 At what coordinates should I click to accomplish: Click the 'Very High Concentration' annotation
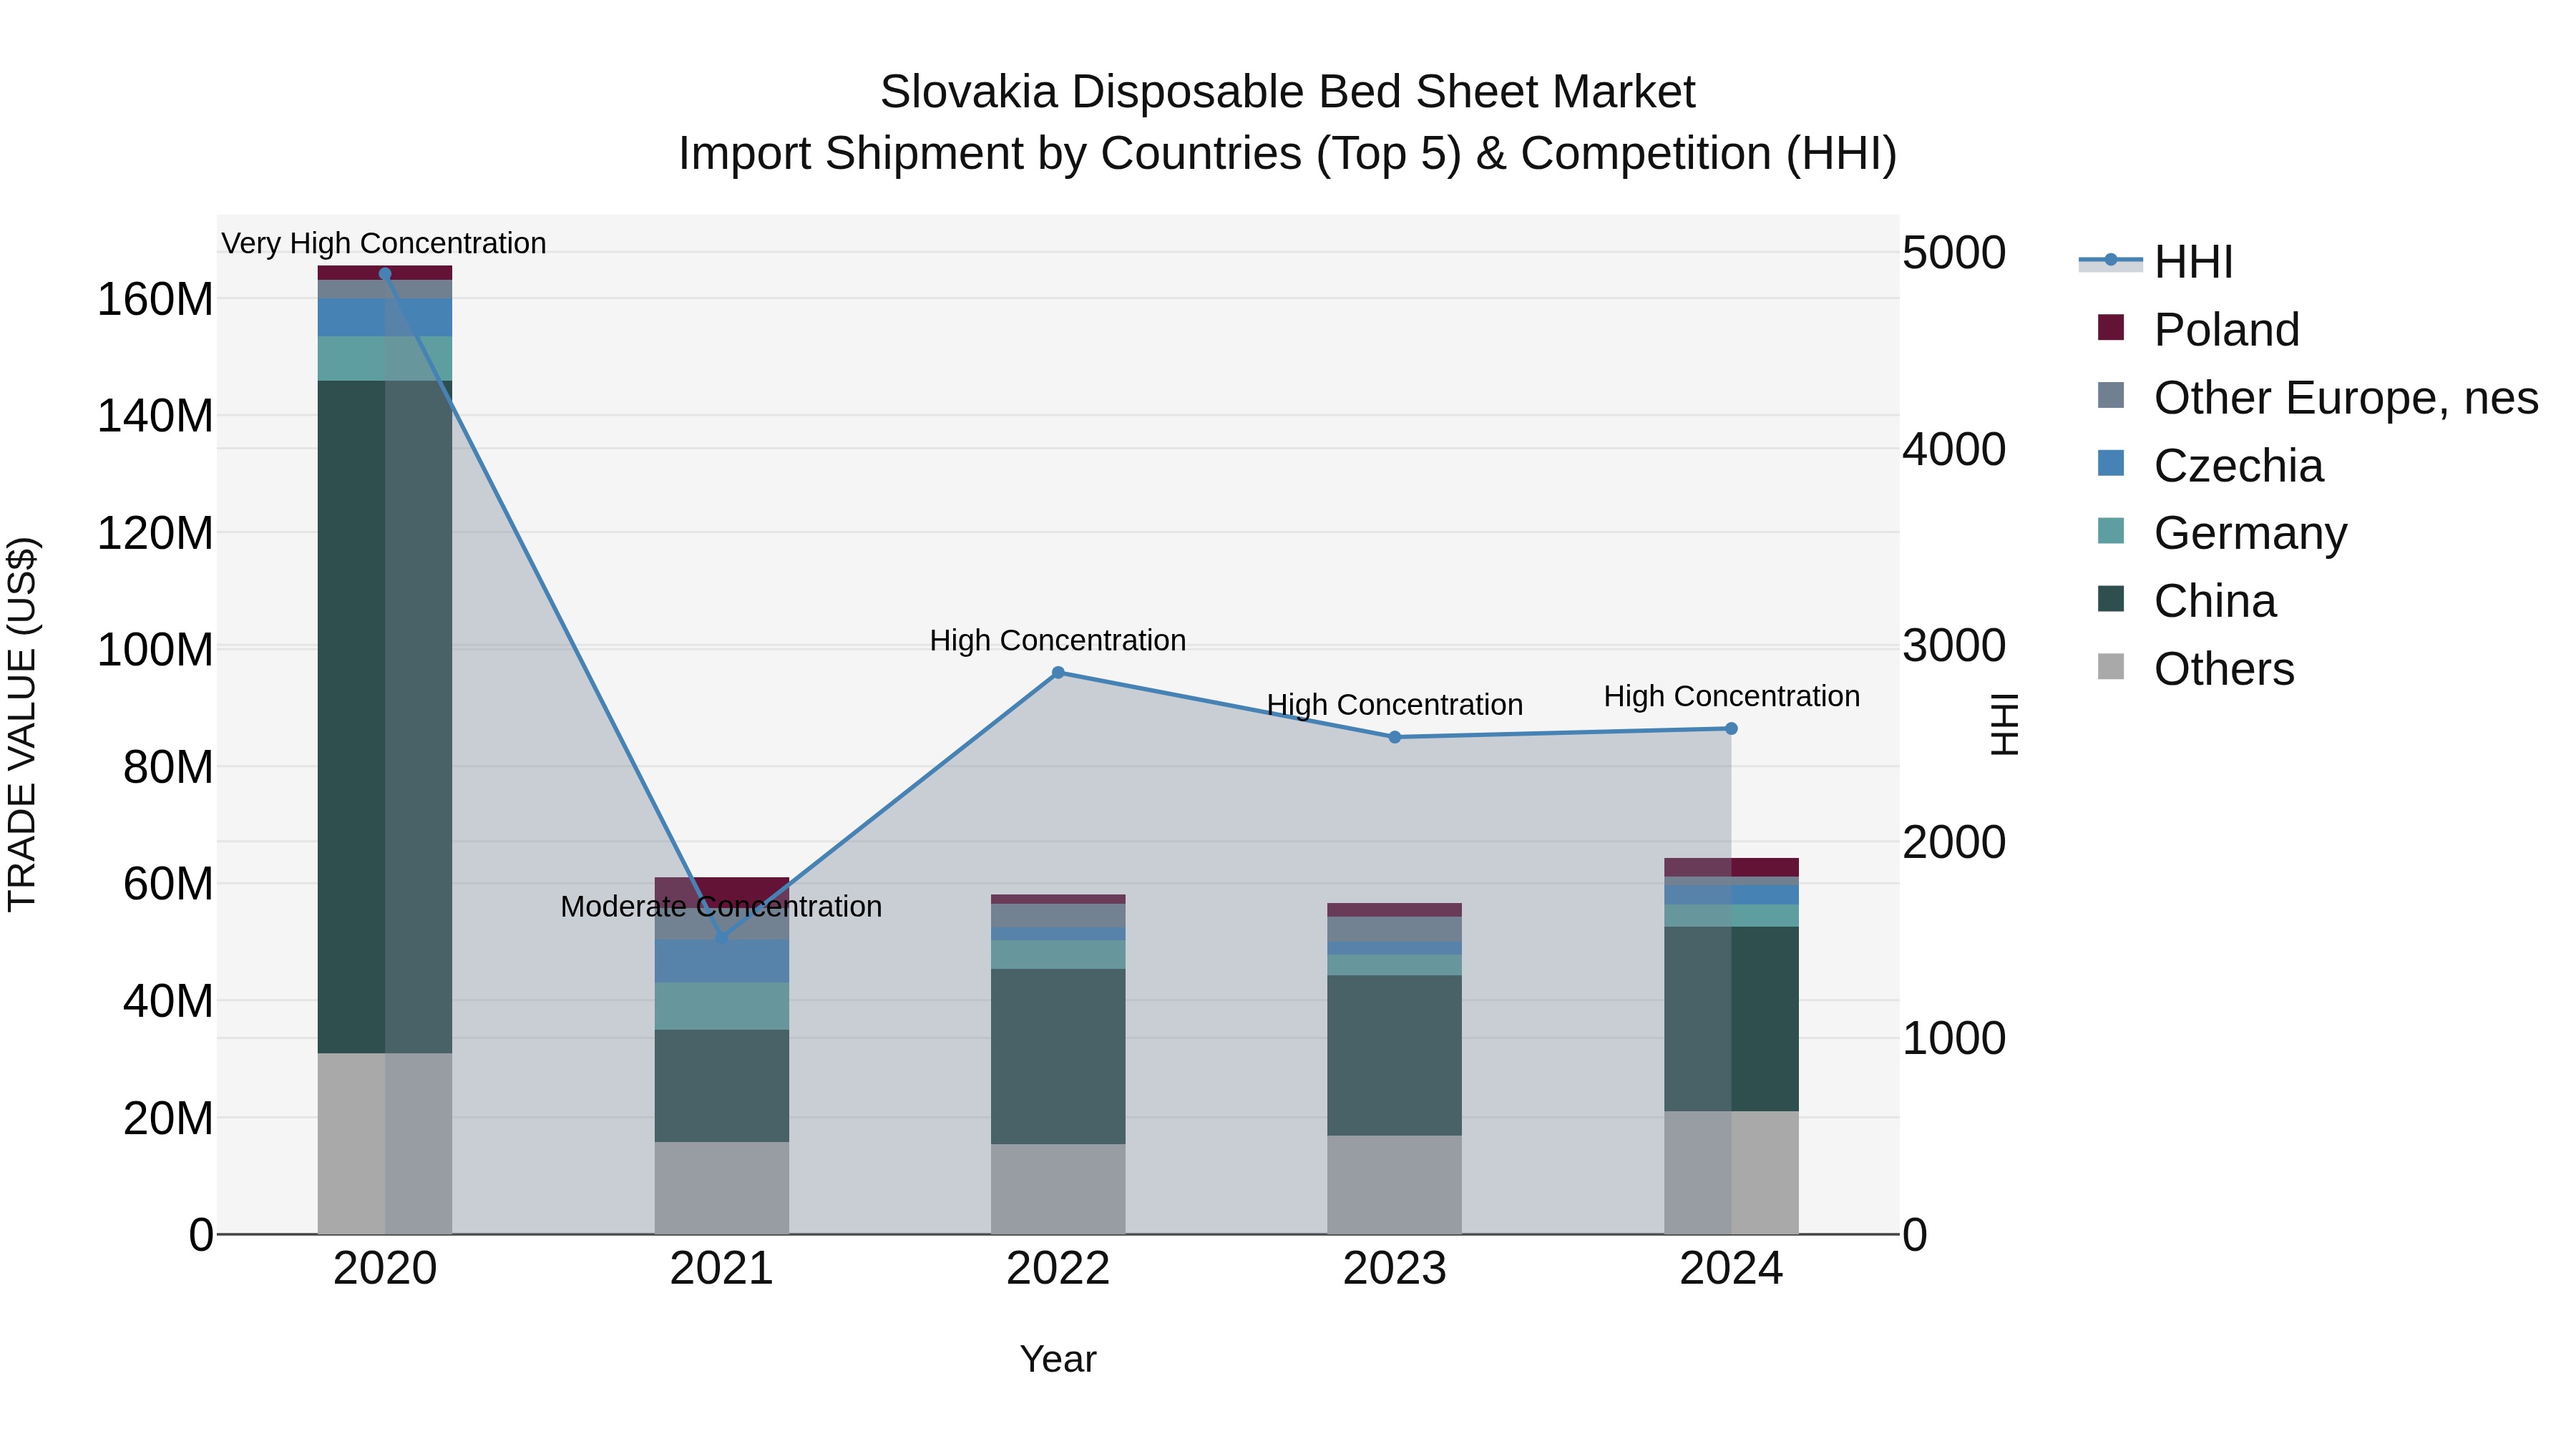tap(384, 243)
